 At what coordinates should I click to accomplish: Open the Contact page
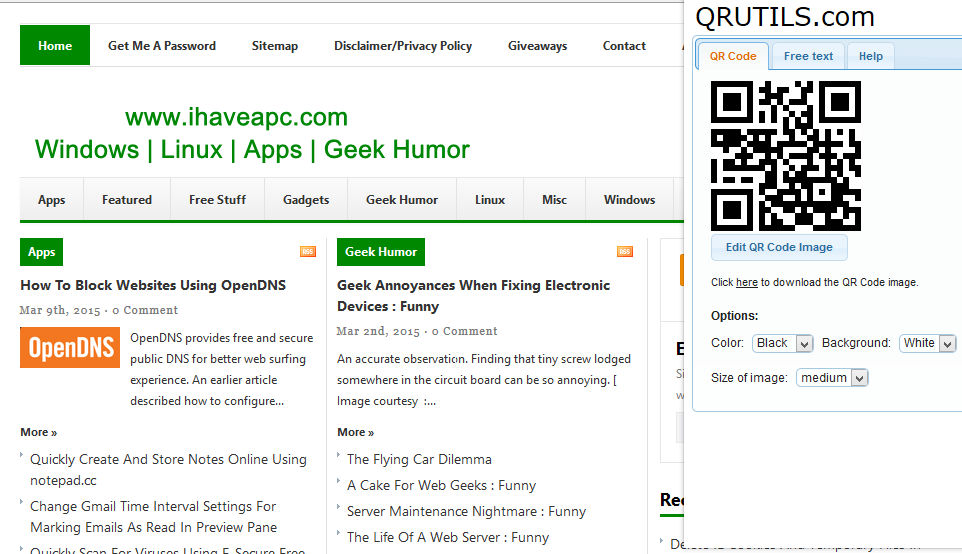pos(624,45)
